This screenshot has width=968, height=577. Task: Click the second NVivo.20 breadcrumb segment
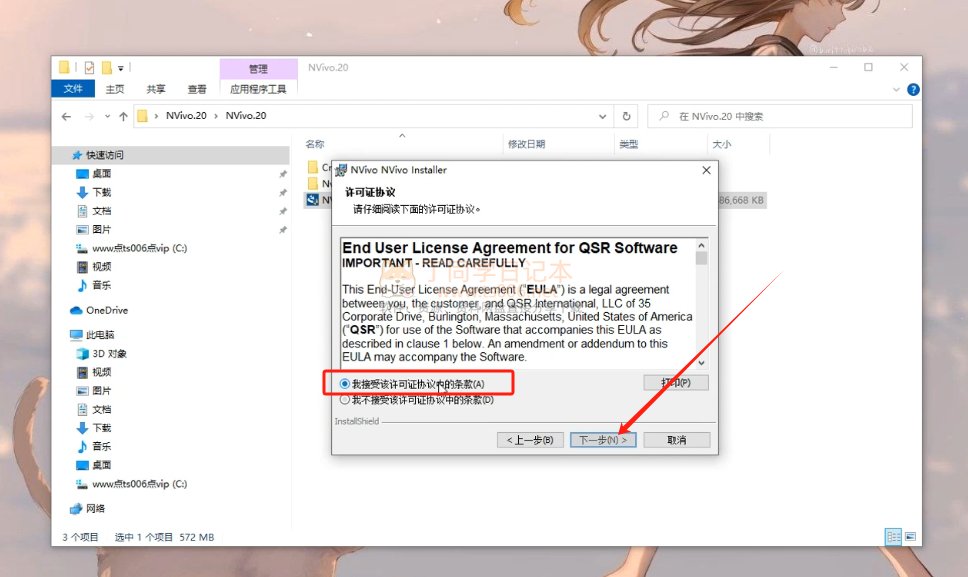(x=246, y=115)
